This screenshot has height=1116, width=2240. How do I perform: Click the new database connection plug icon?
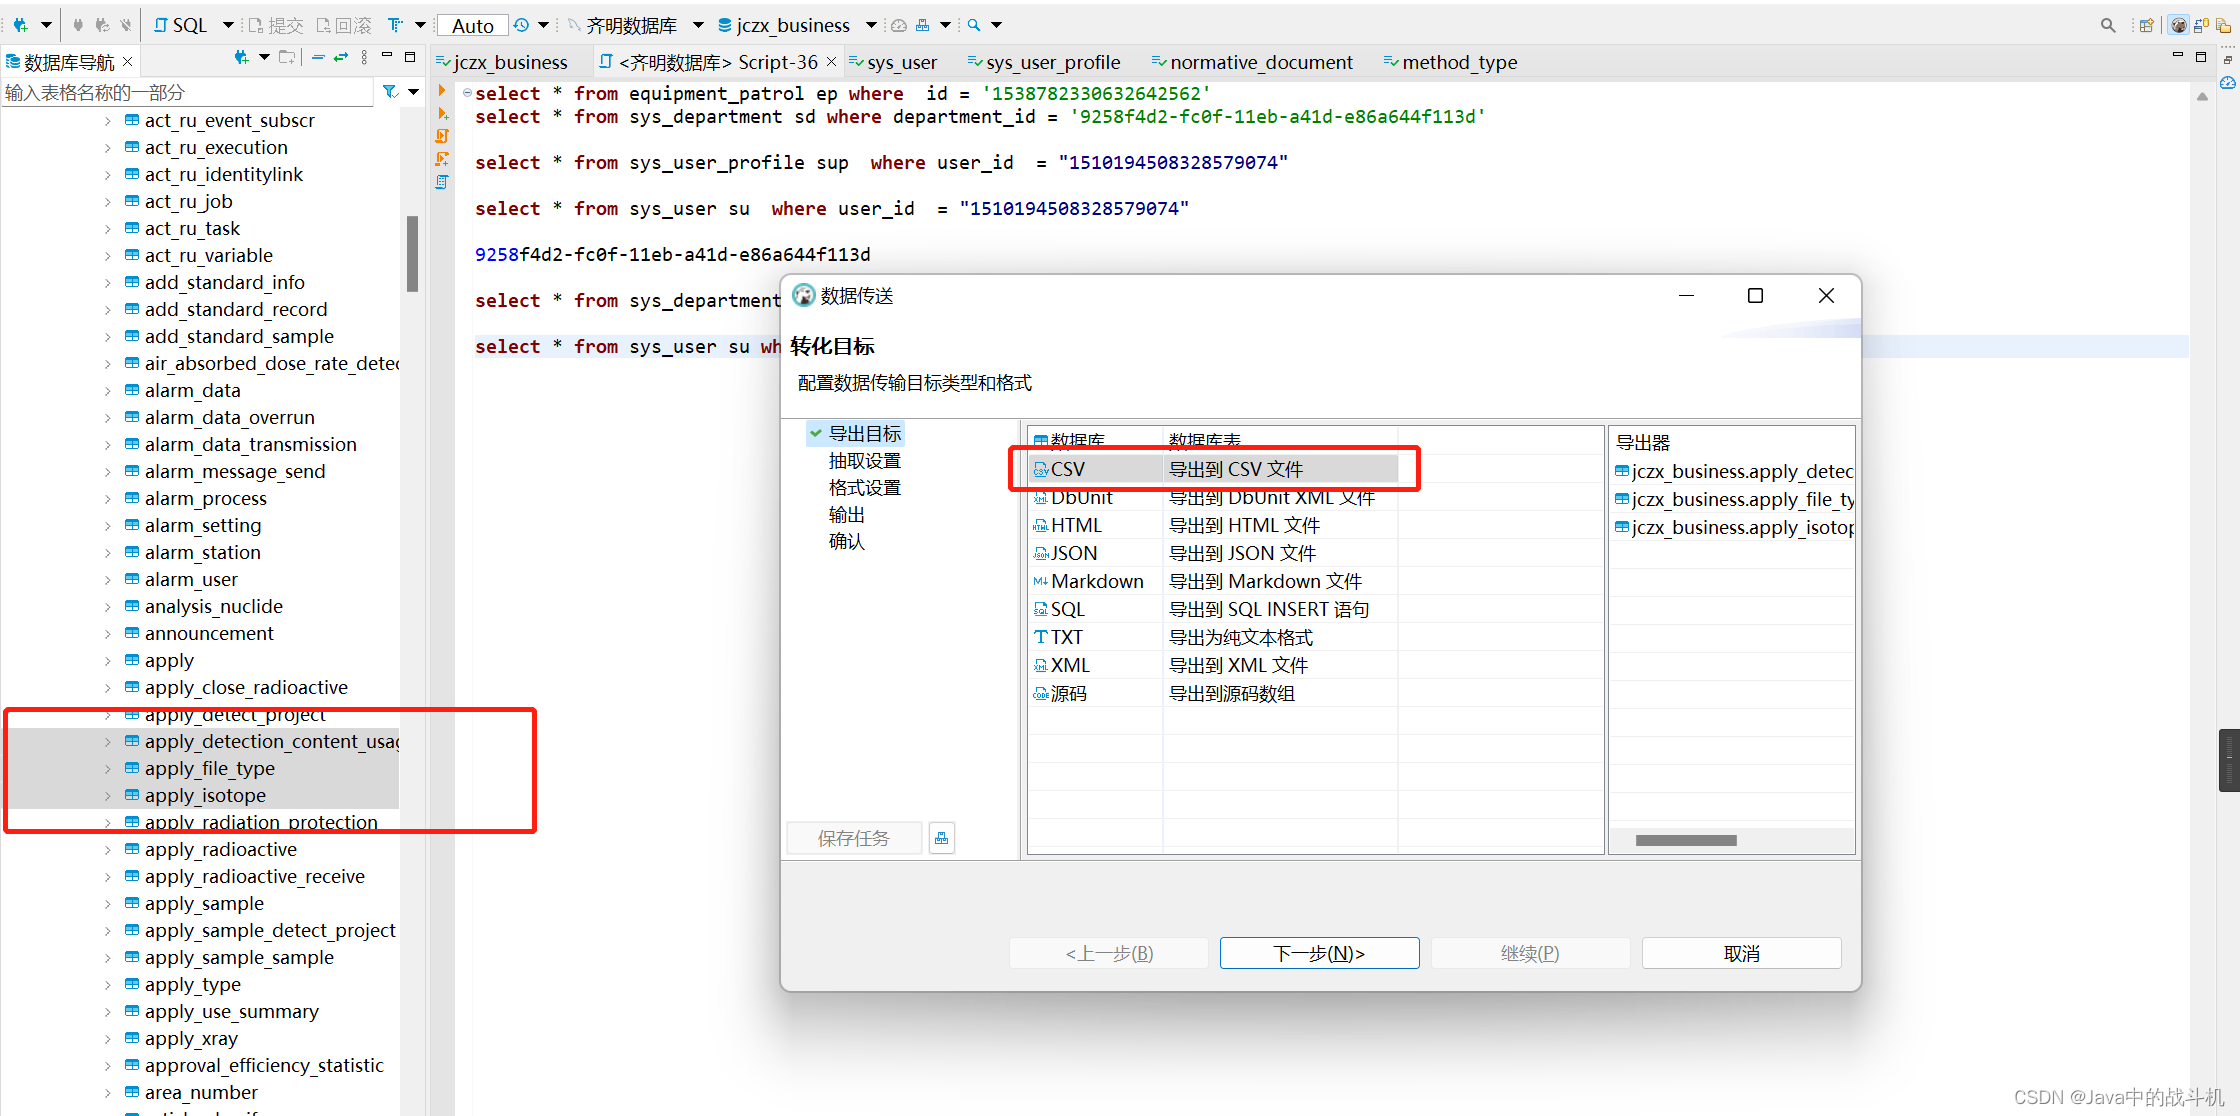point(20,25)
